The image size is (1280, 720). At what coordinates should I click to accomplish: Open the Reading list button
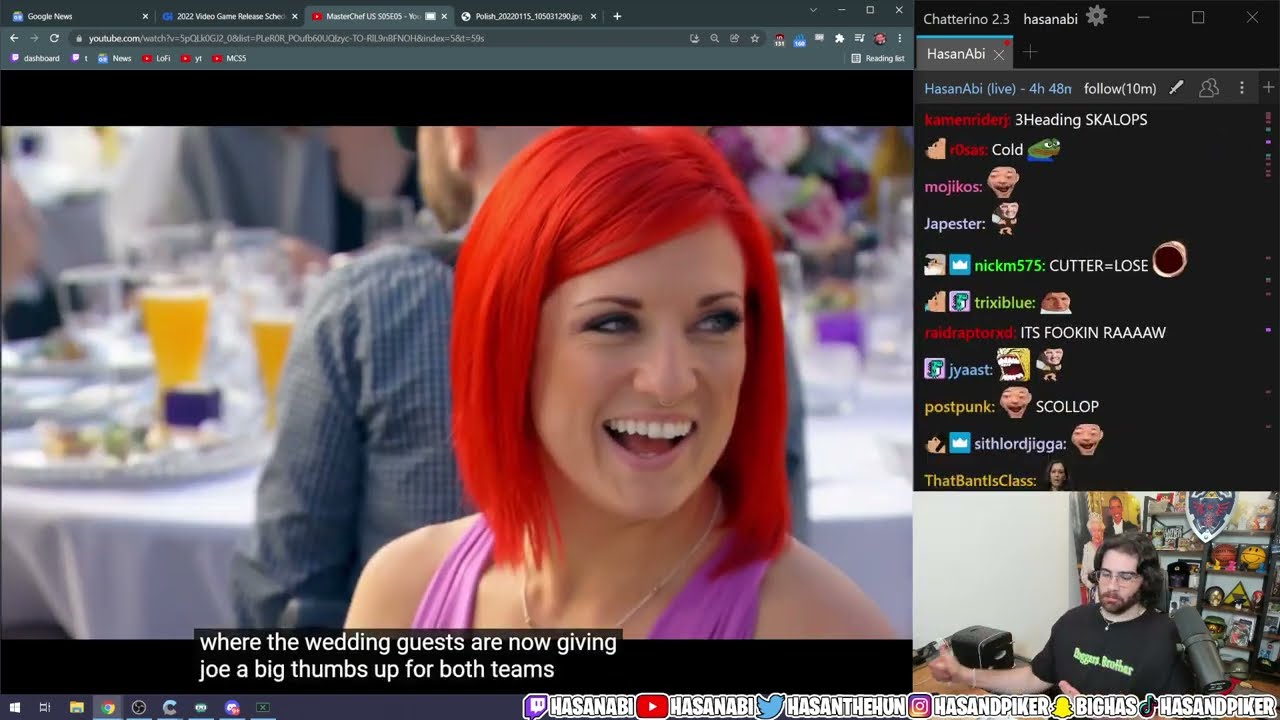[878, 58]
